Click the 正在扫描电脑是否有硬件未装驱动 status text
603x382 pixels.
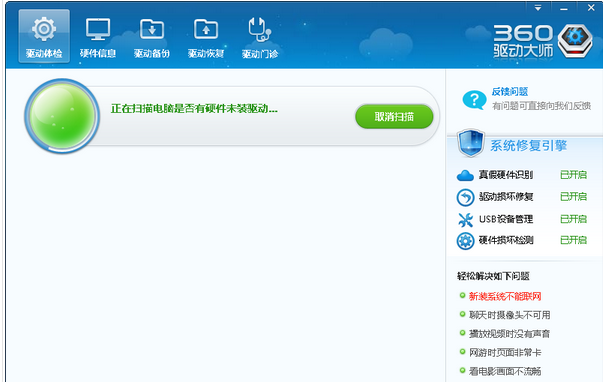pyautogui.click(x=194, y=109)
